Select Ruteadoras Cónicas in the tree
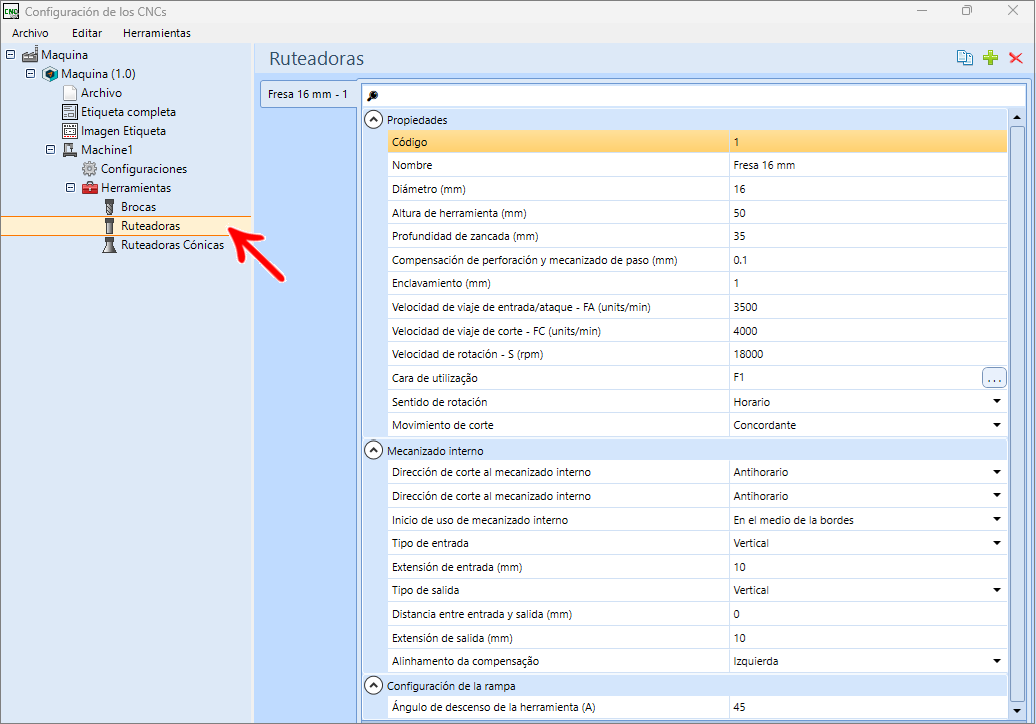Image resolution: width=1036 pixels, height=724 pixels. (172, 245)
